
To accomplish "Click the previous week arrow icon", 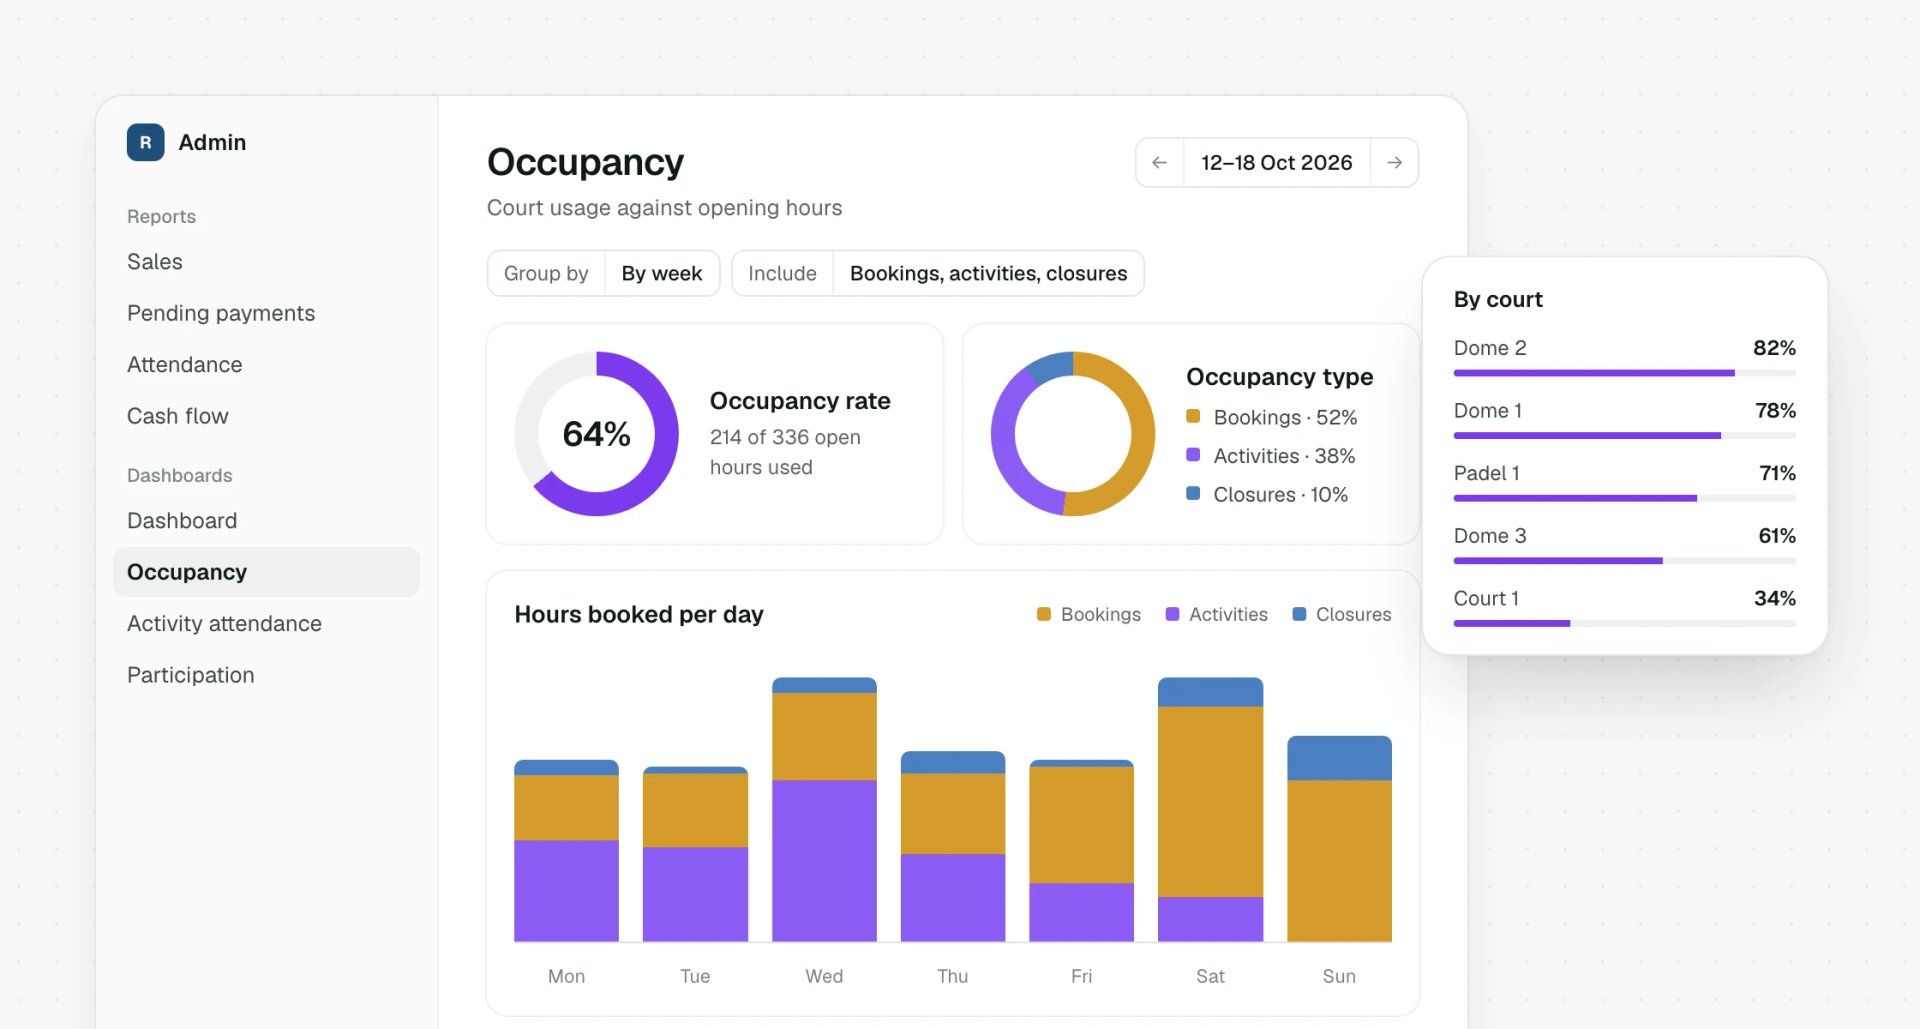I will tap(1160, 163).
